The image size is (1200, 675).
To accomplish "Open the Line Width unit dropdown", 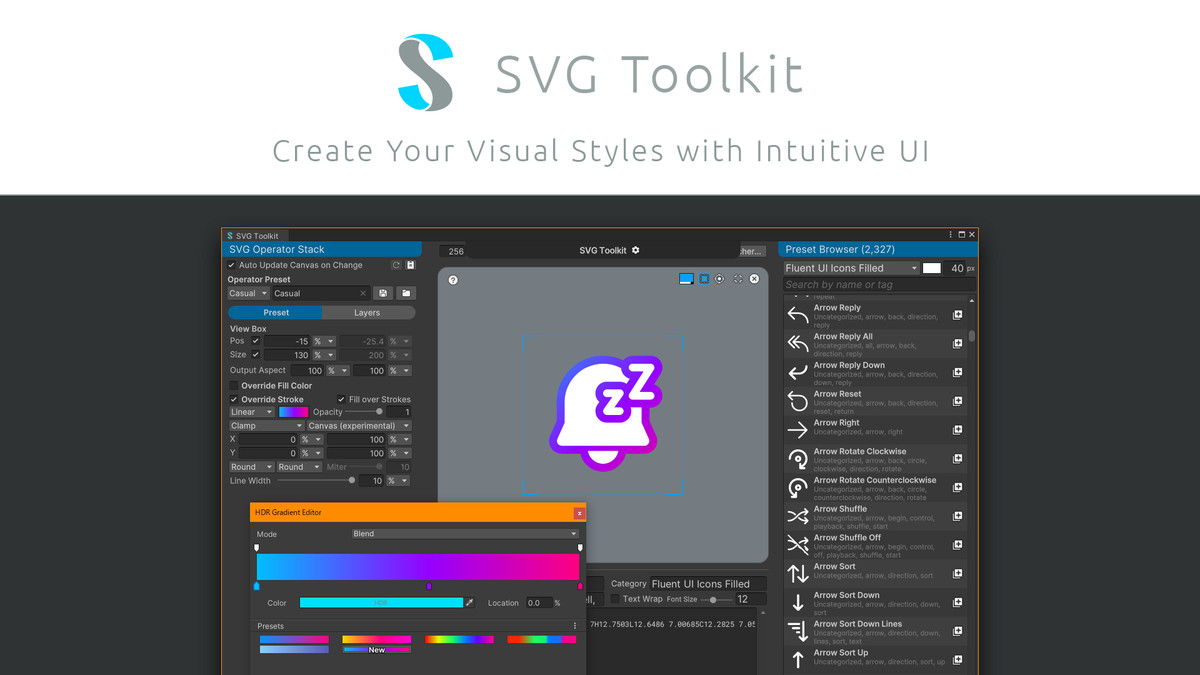I will [398, 481].
